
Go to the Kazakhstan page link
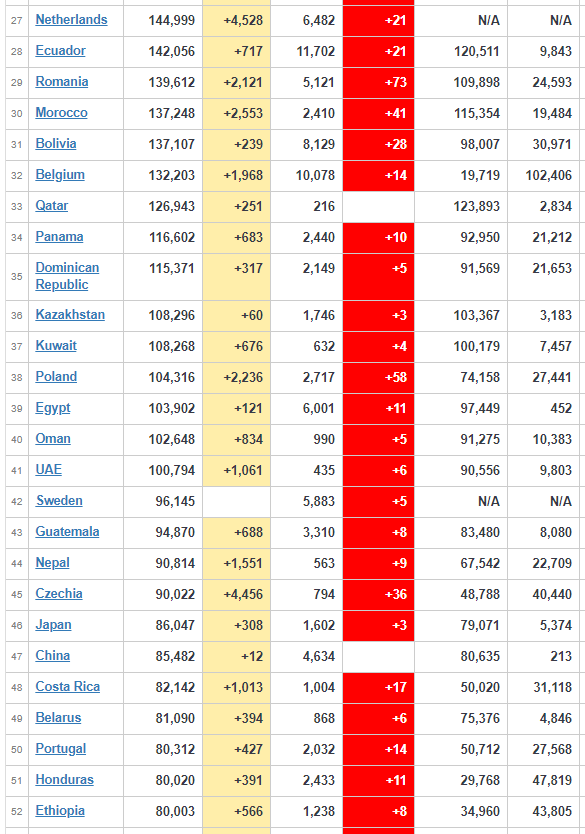point(70,314)
